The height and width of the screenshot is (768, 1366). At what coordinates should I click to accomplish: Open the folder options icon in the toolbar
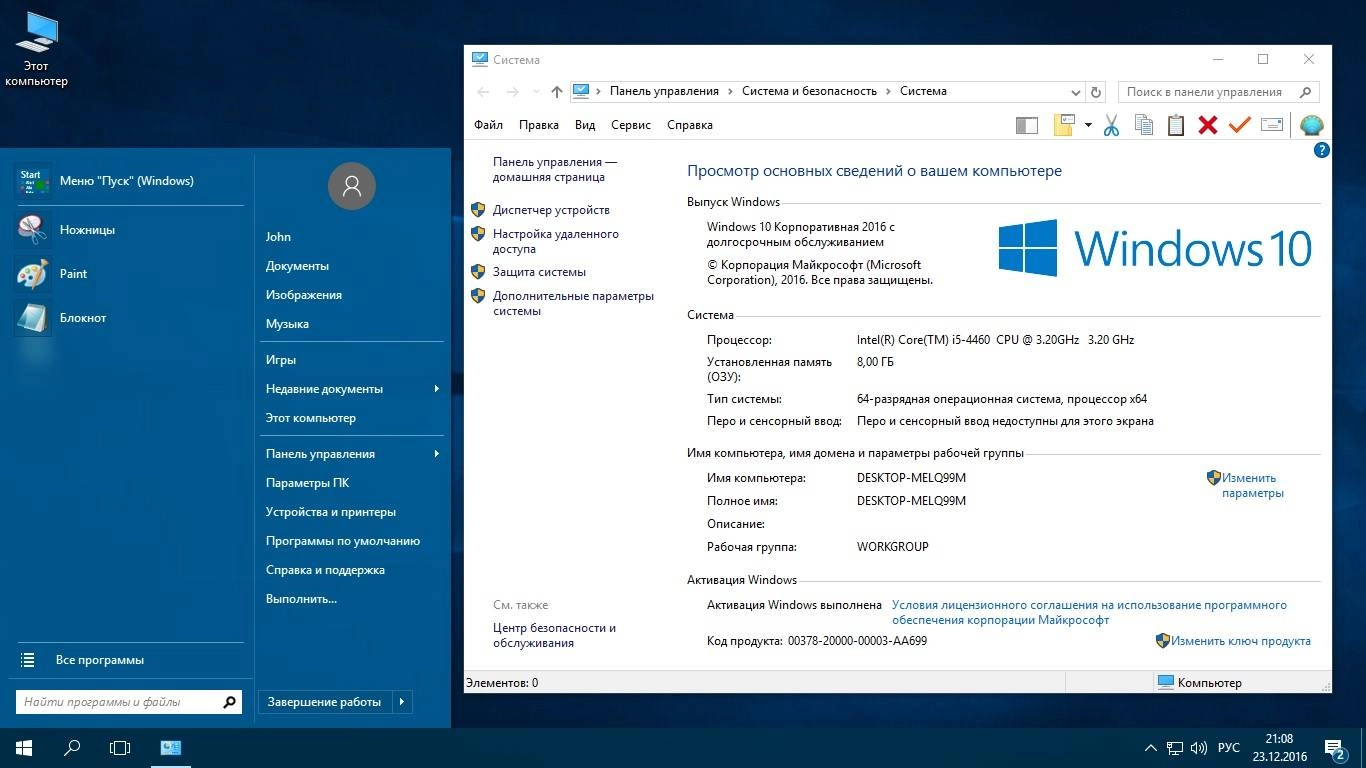[x=1064, y=125]
